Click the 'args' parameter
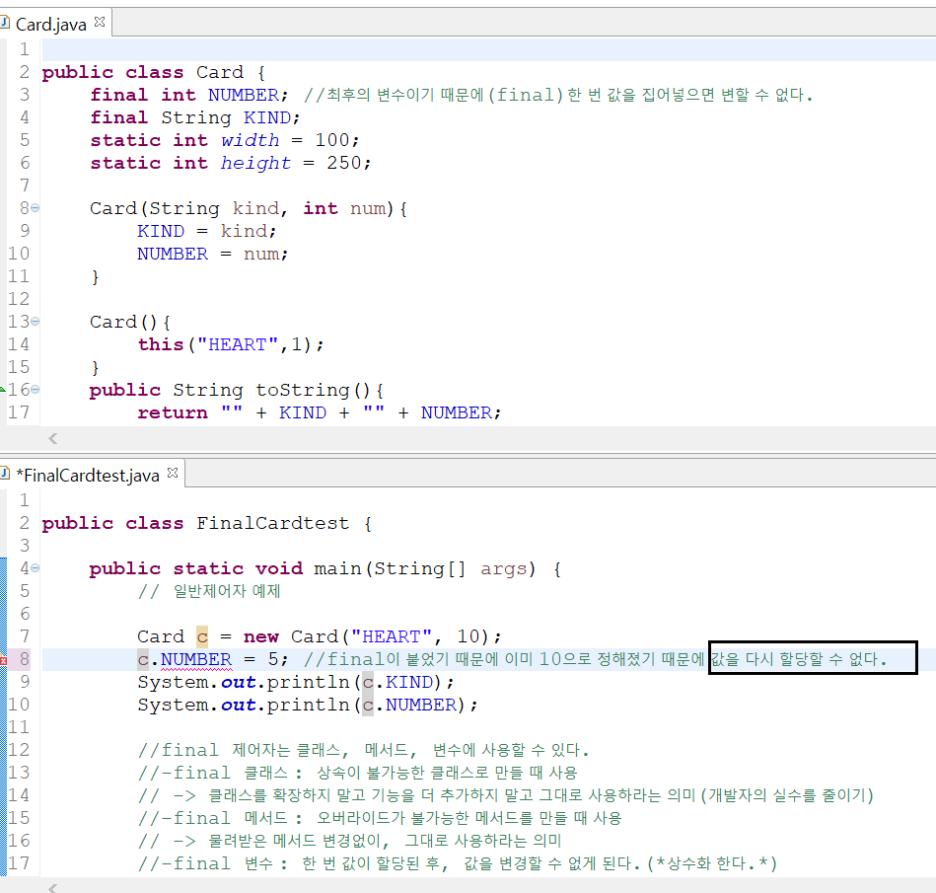This screenshot has height=893, width=936. point(504,569)
